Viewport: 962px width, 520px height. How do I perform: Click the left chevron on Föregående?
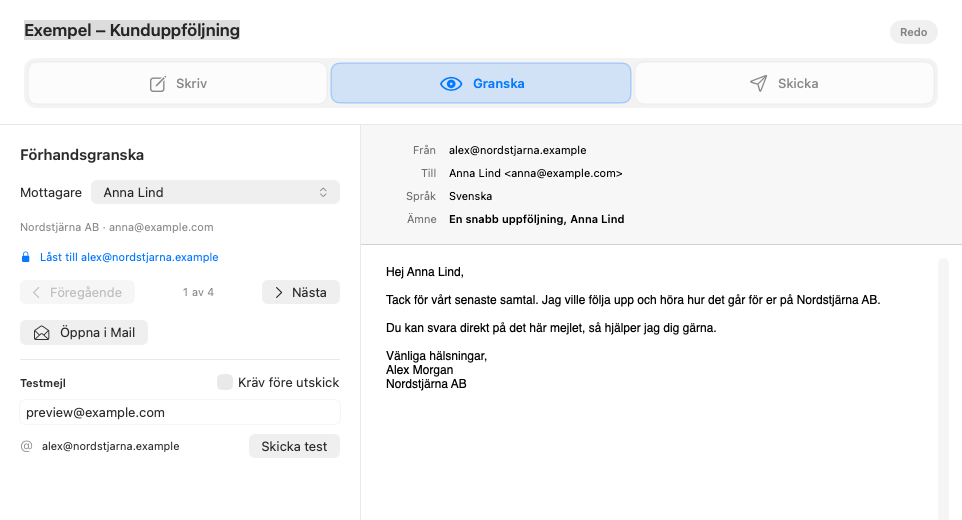point(36,292)
